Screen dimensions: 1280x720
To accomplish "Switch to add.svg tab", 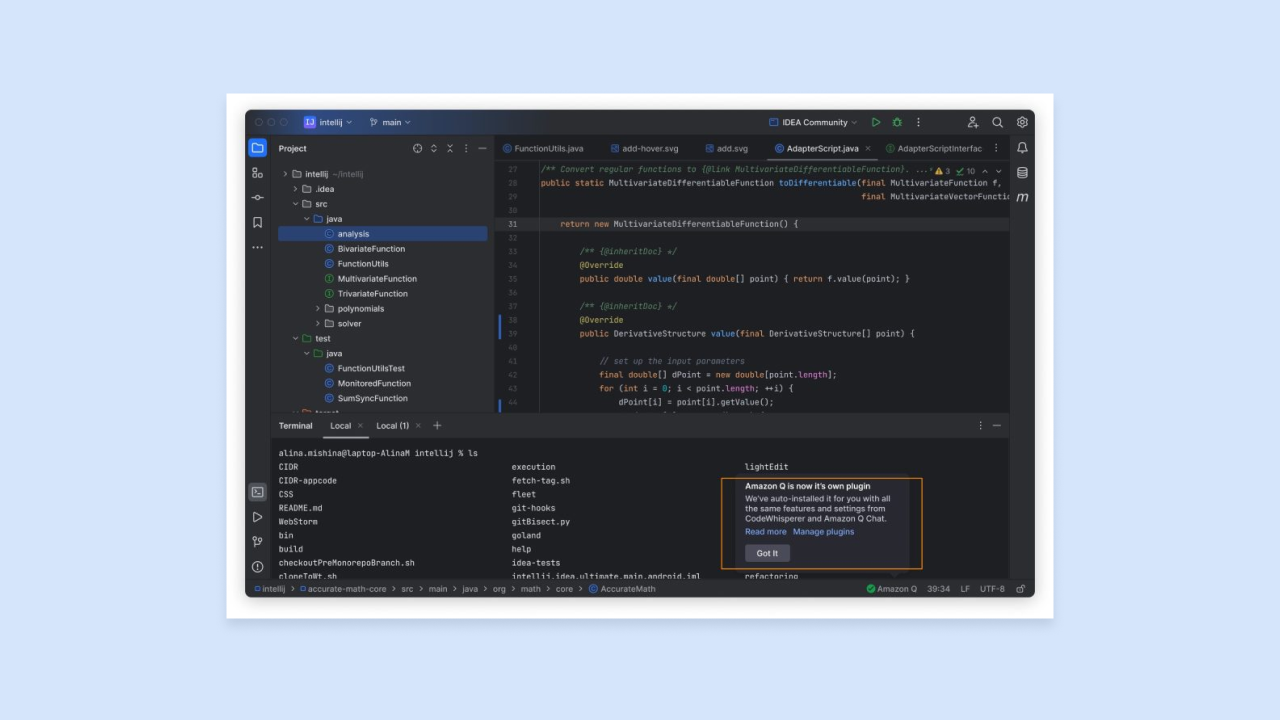I will click(726, 148).
